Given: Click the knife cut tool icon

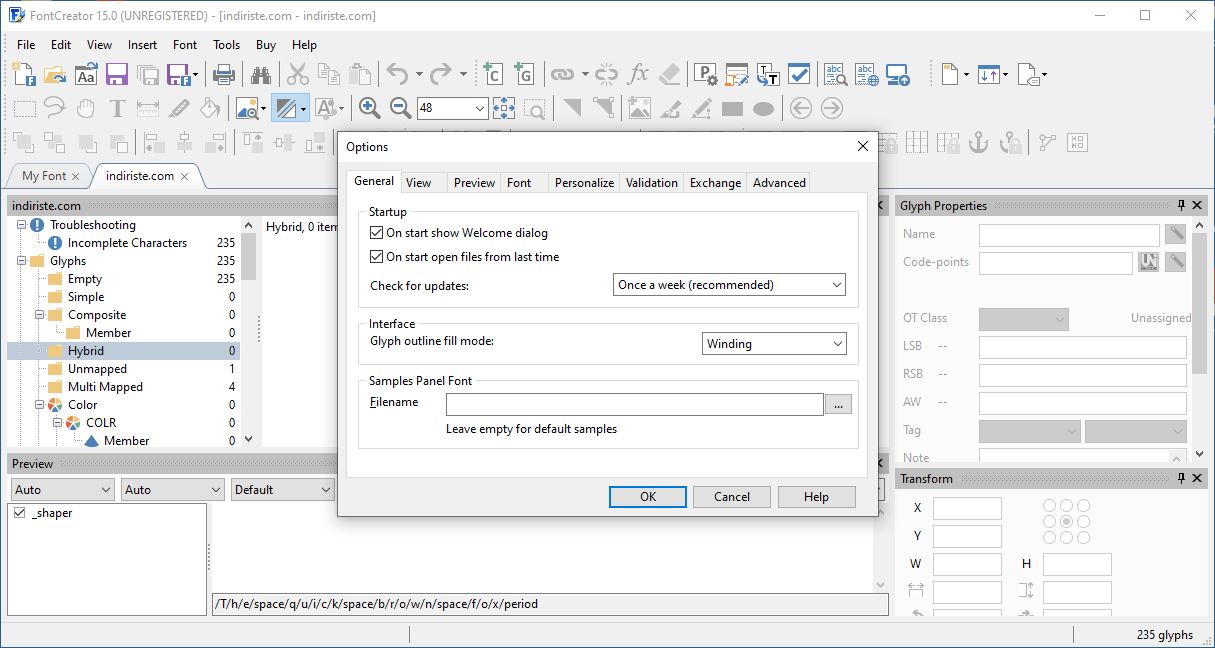Looking at the screenshot, I should pos(179,108).
